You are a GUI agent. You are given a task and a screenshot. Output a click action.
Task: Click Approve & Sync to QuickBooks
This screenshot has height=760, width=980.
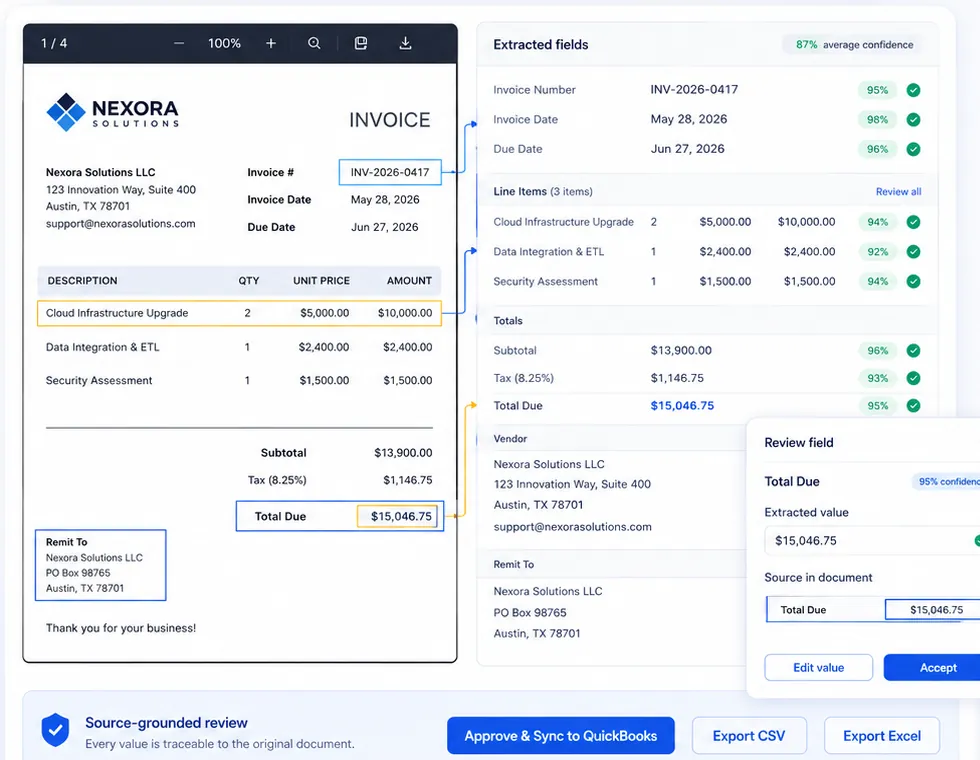tap(561, 736)
